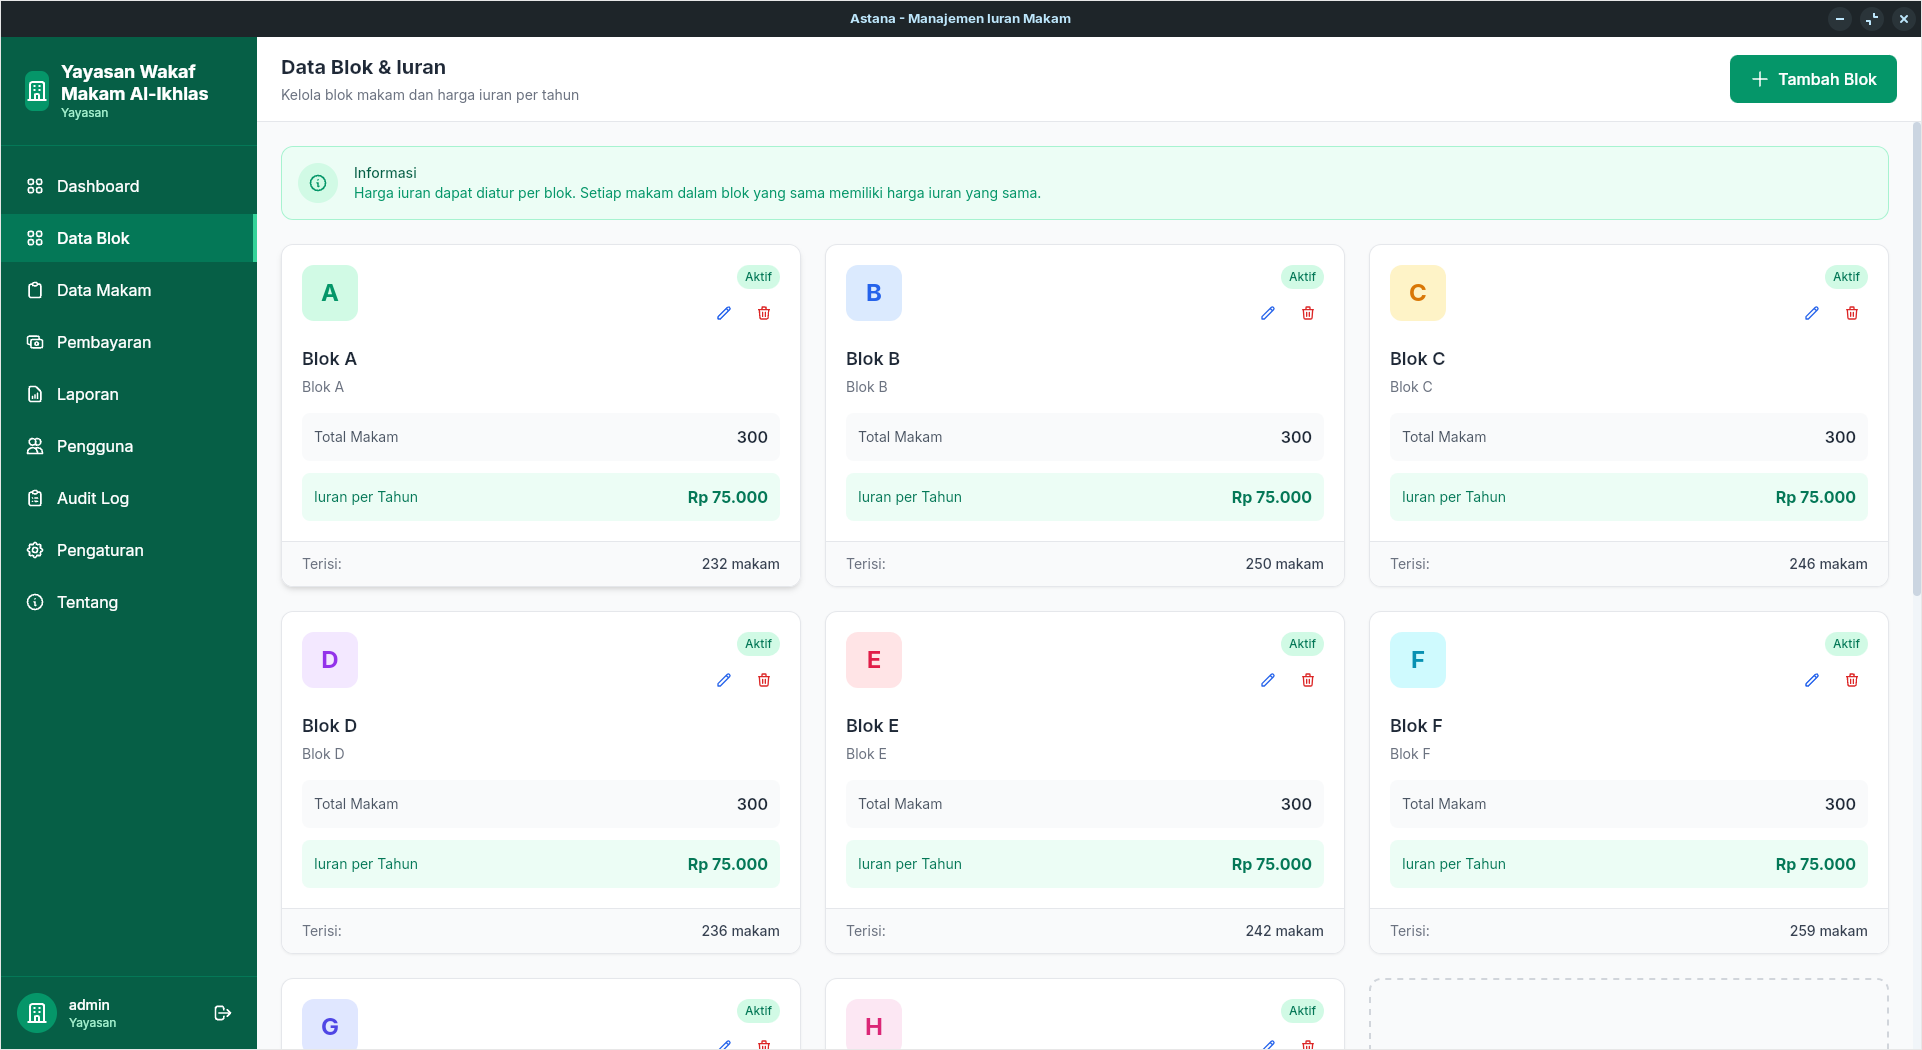Open Pembayaran from the sidebar

coord(104,342)
